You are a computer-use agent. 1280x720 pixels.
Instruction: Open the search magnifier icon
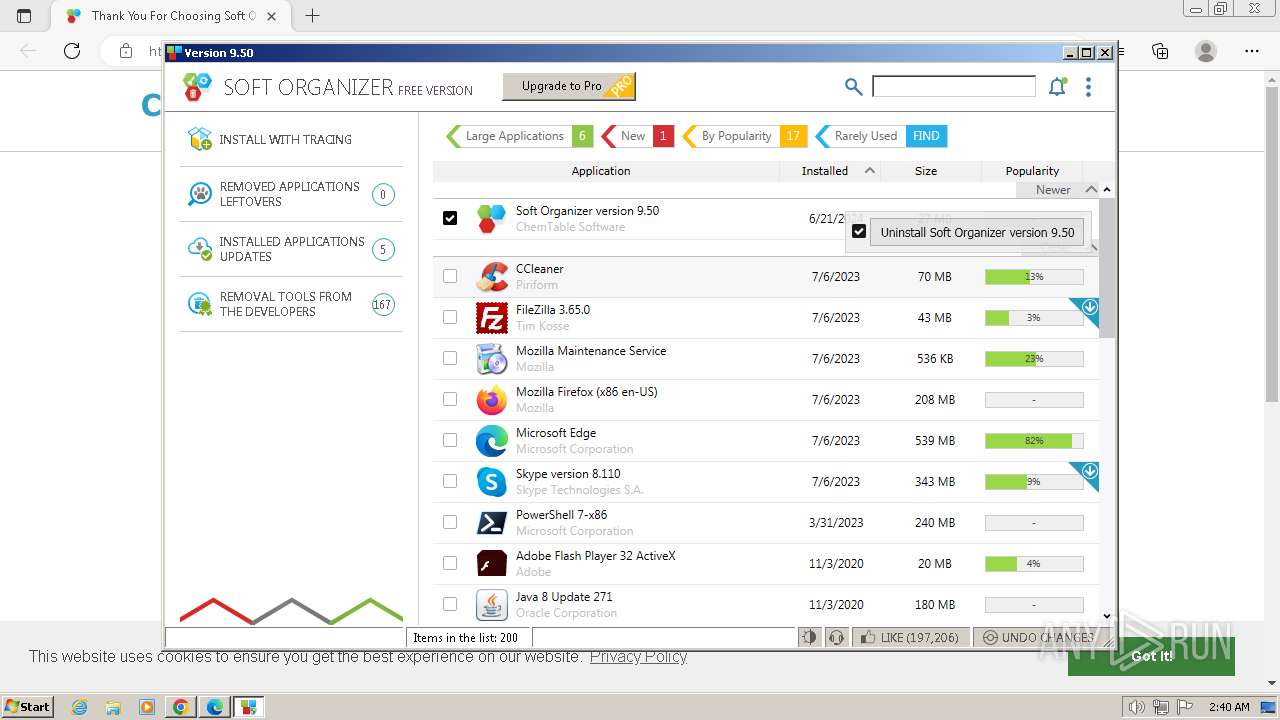[853, 87]
